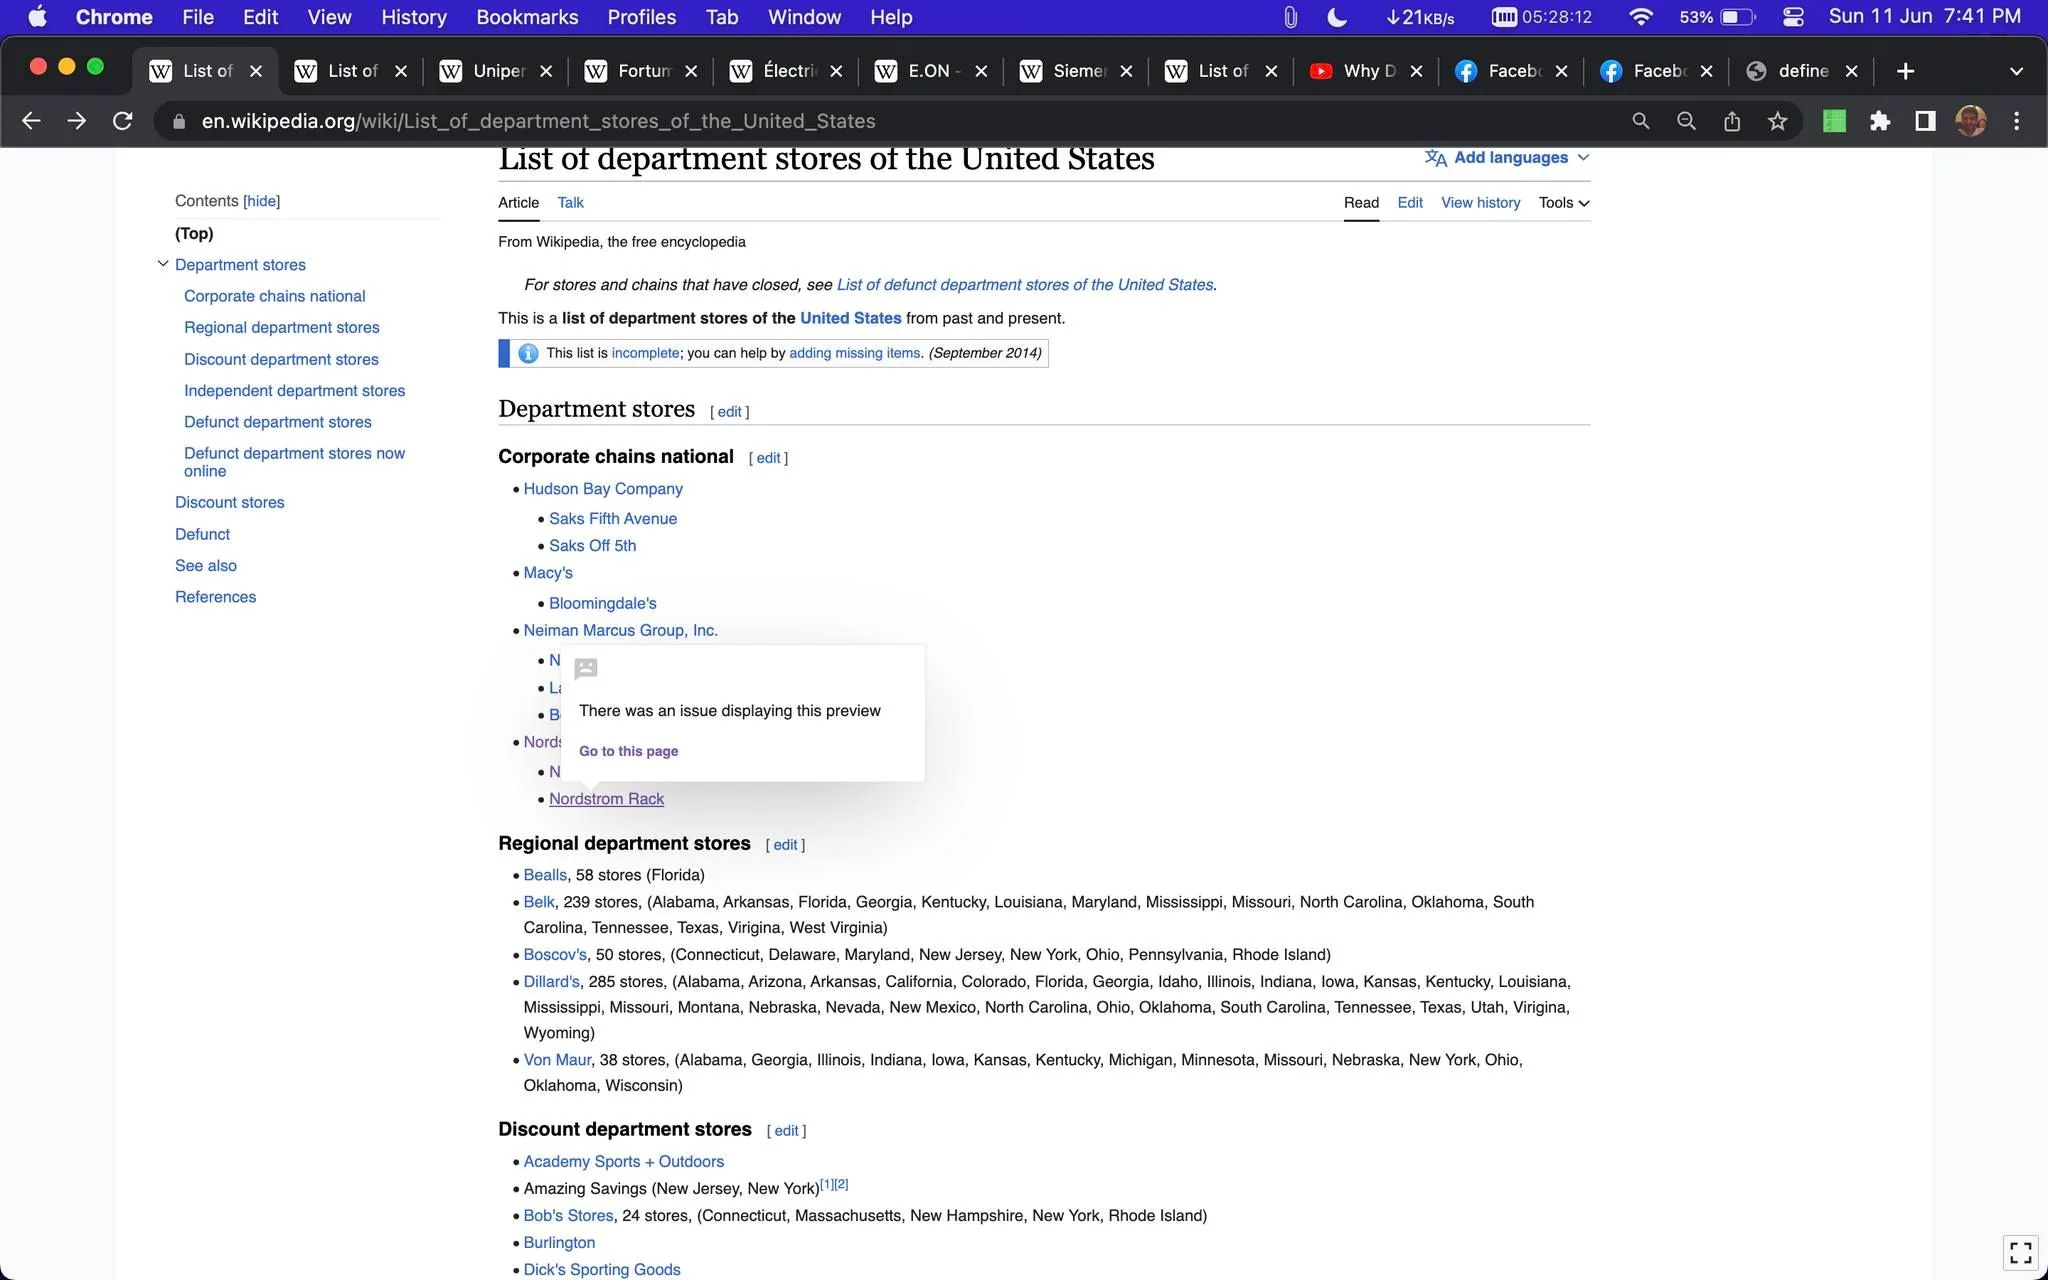Toggle the Chrome side panel
This screenshot has height=1280, width=2048.
coord(1925,121)
